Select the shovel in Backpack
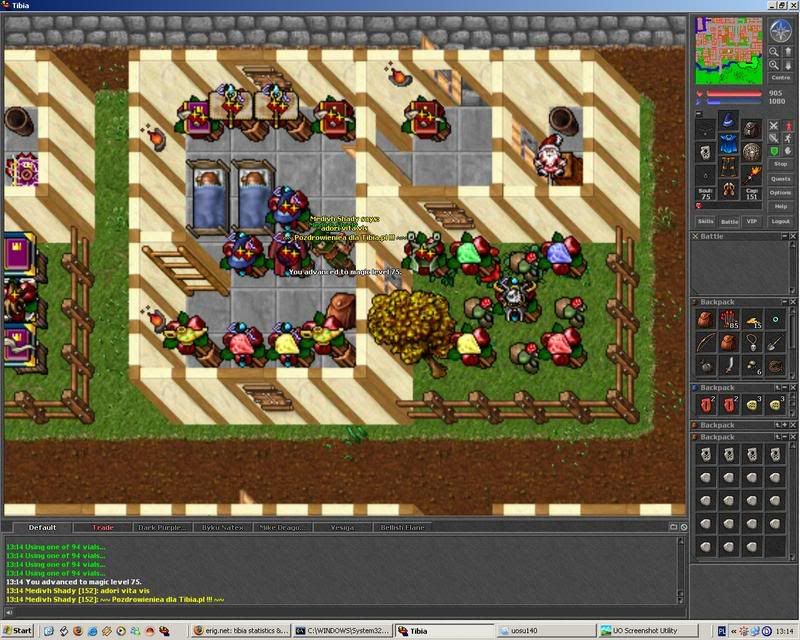Screen dimensions: 800x640 tap(775, 342)
